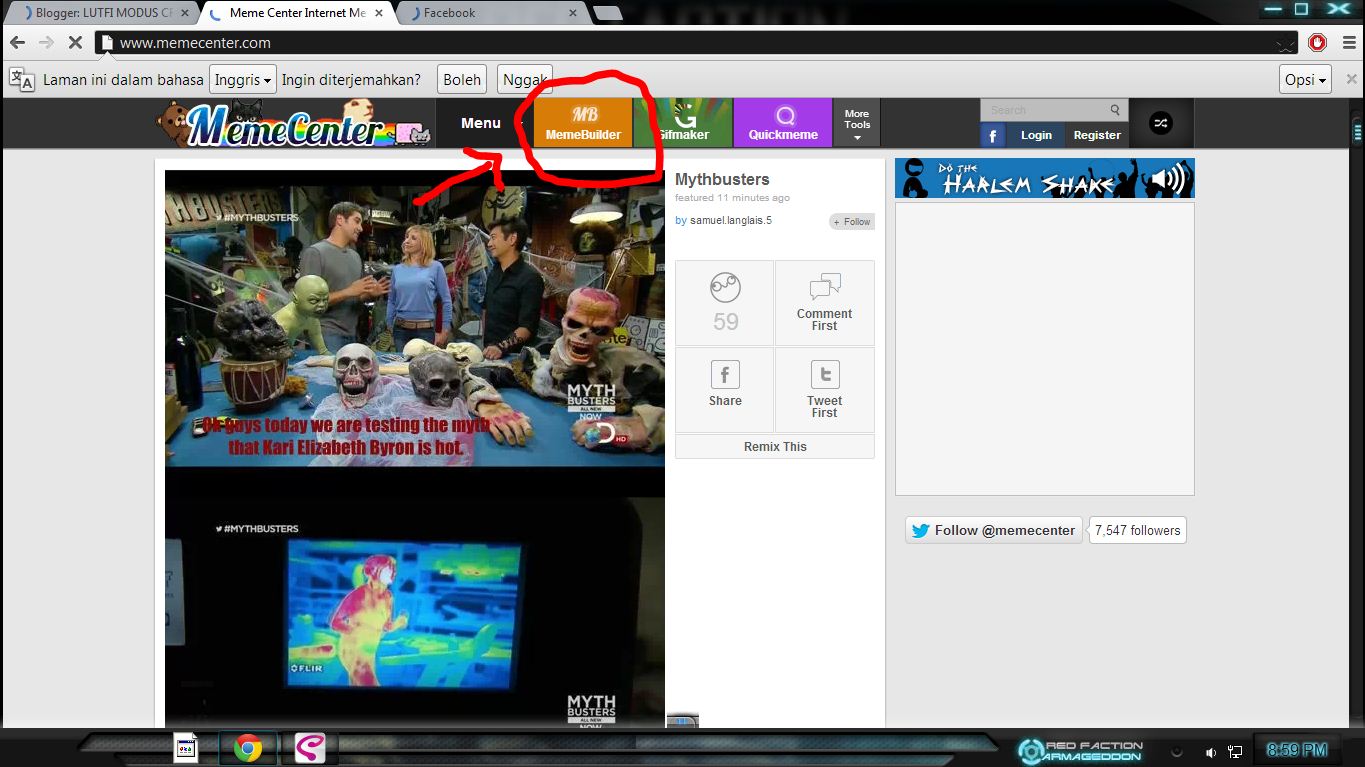
Task: Go forward in browser history
Action: pos(46,43)
